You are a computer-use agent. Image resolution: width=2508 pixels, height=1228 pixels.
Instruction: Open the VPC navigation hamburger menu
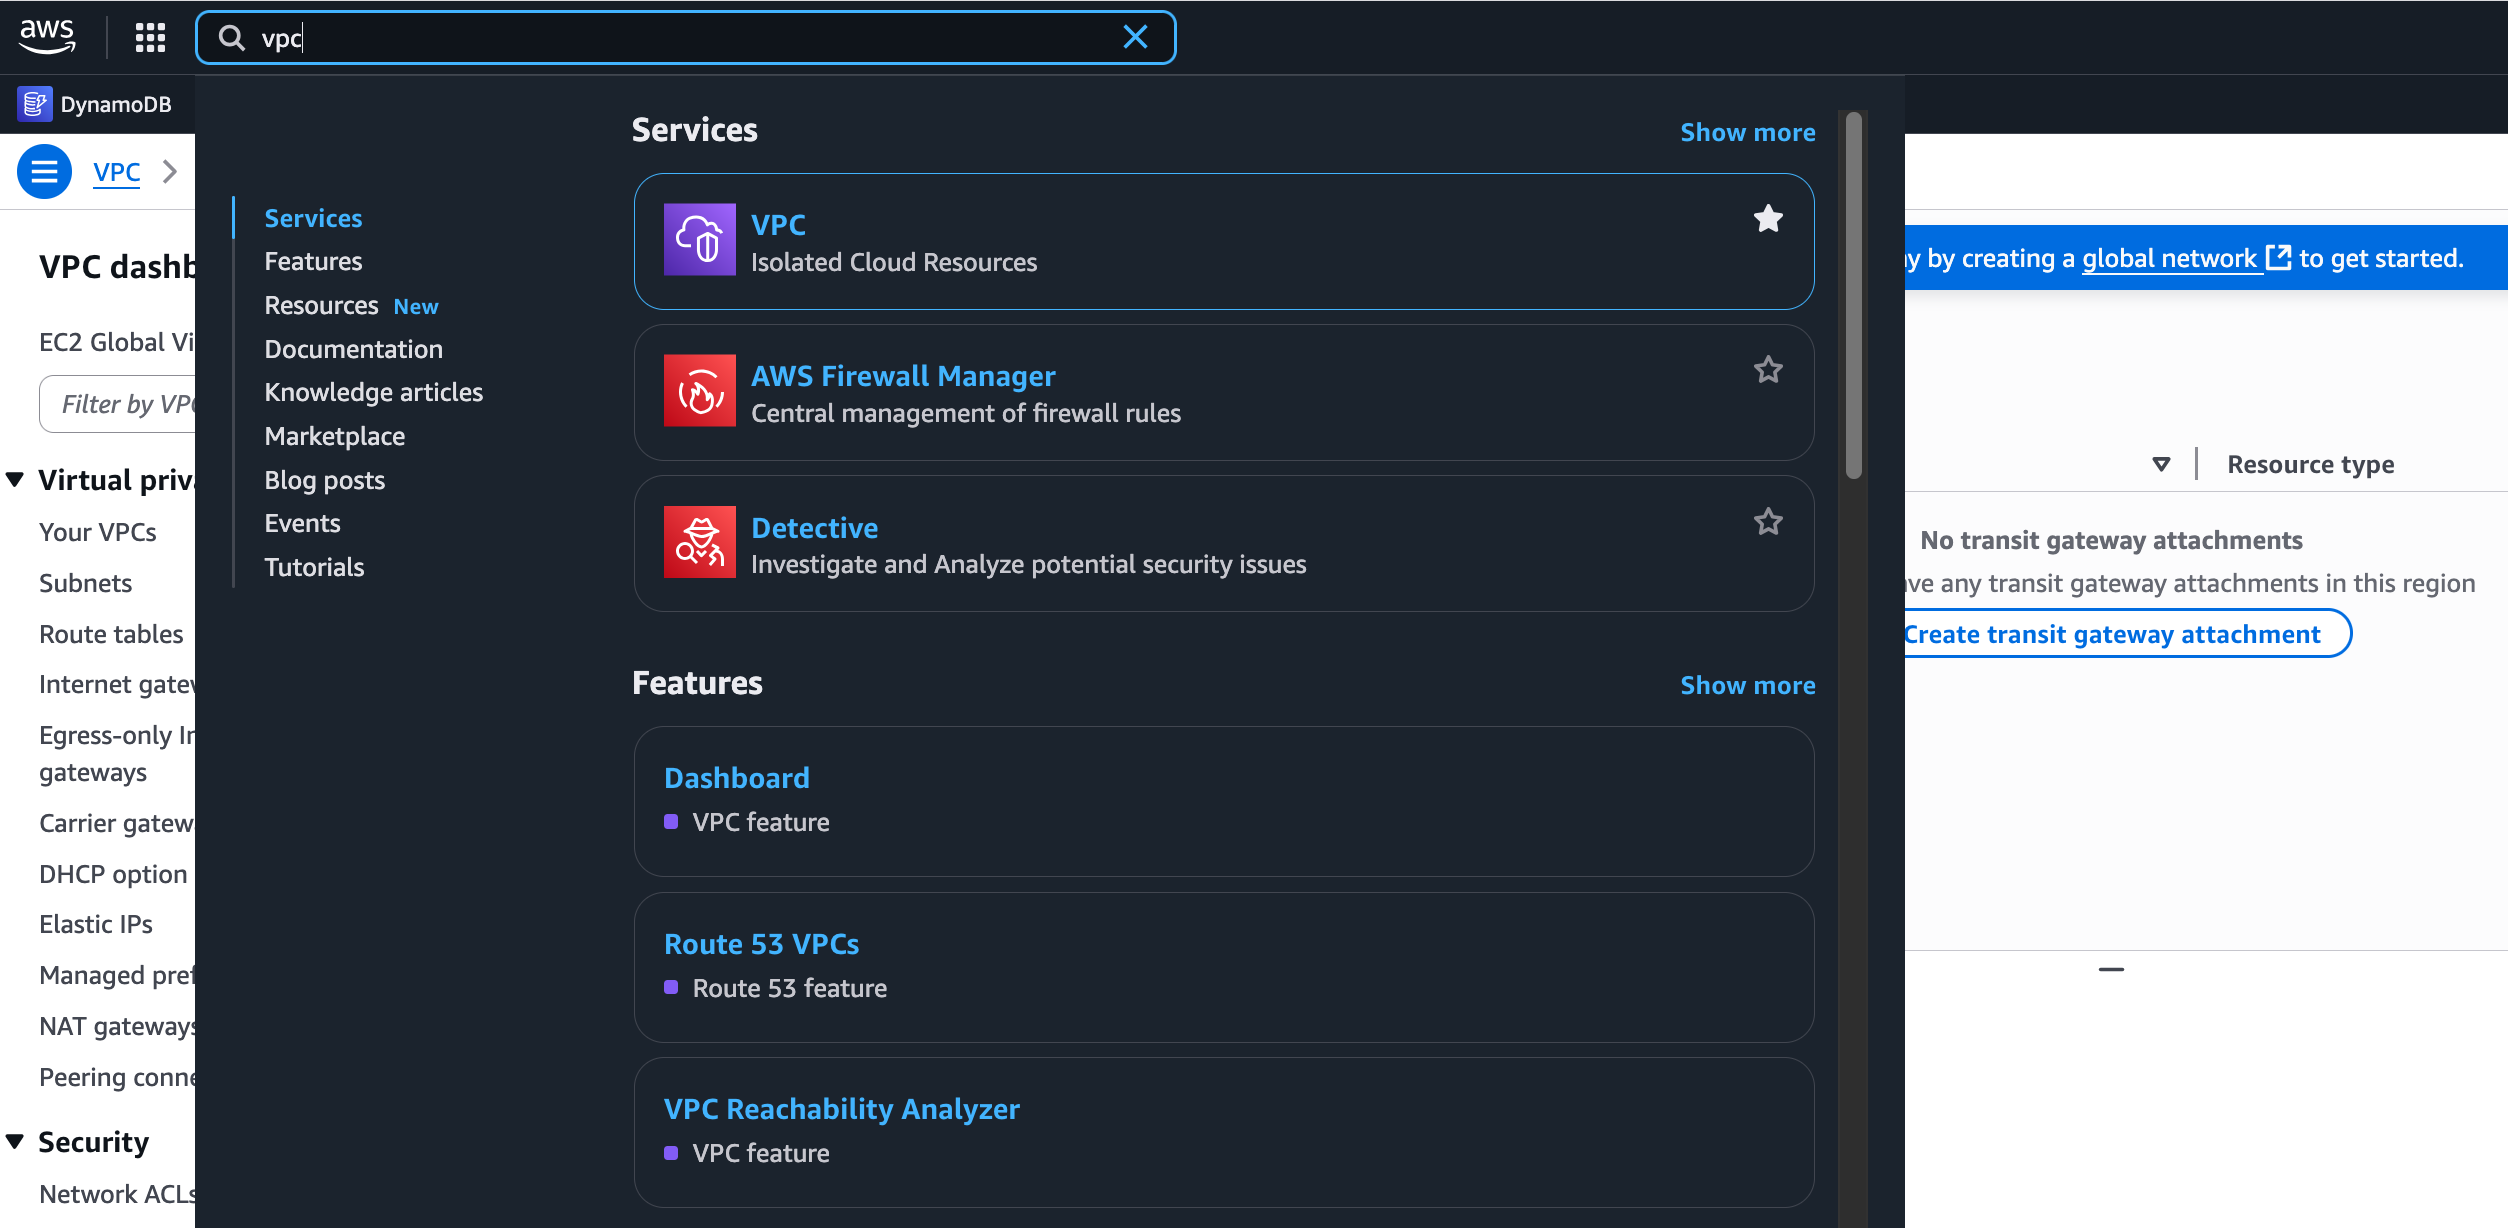tap(44, 171)
